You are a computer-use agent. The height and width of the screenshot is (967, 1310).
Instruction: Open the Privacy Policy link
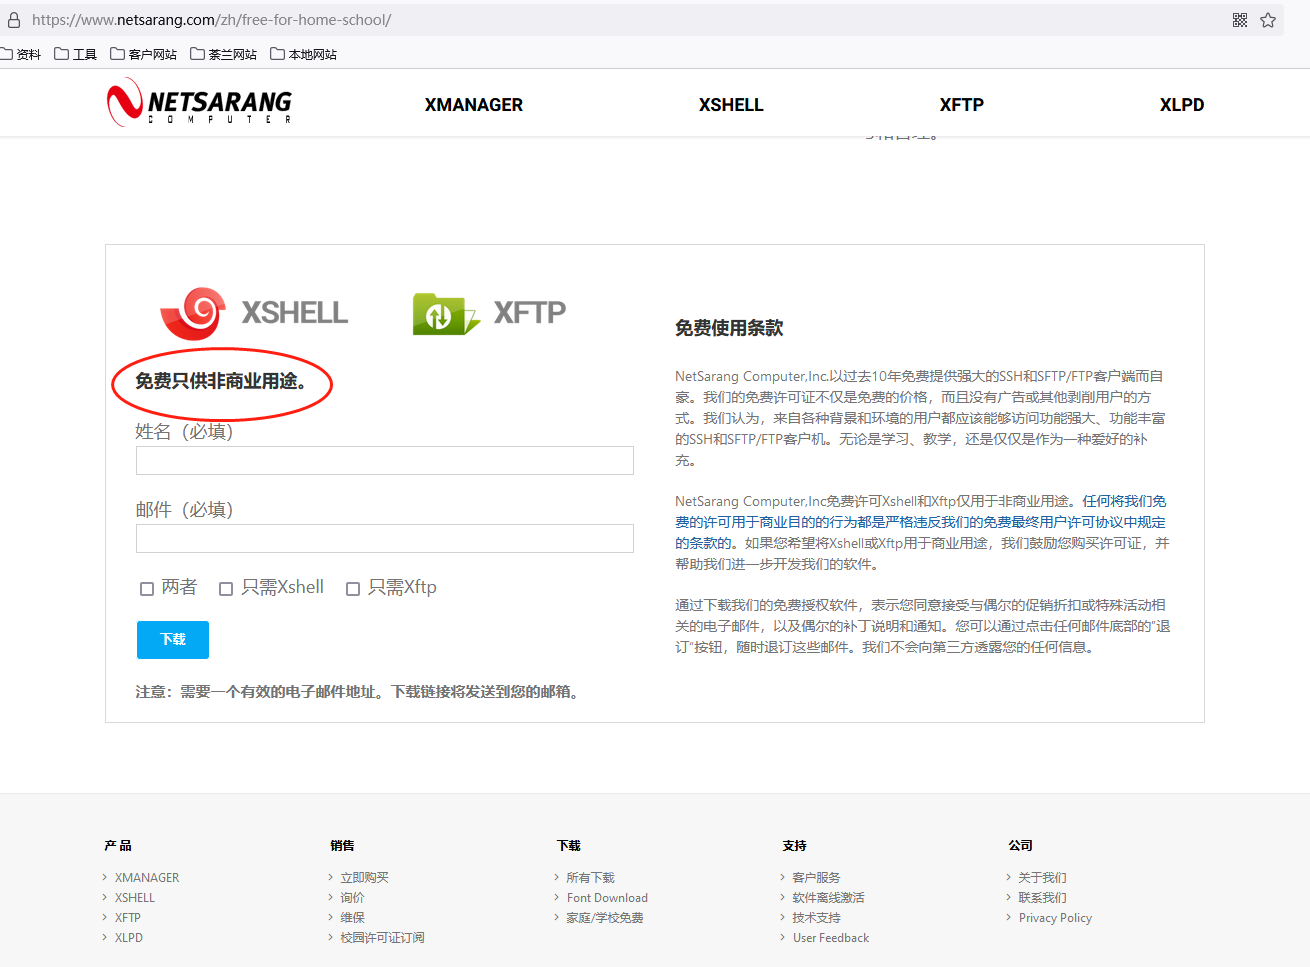tap(1055, 918)
